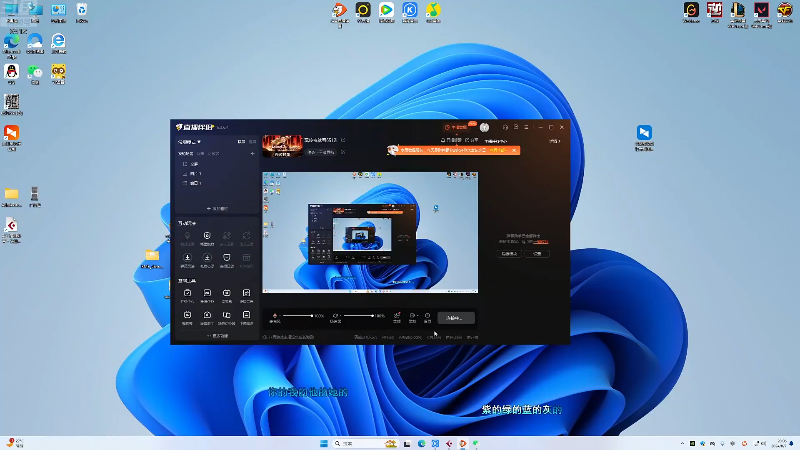Click the microphone icon in the audio bar
800x450 pixels.
pyautogui.click(x=275, y=317)
